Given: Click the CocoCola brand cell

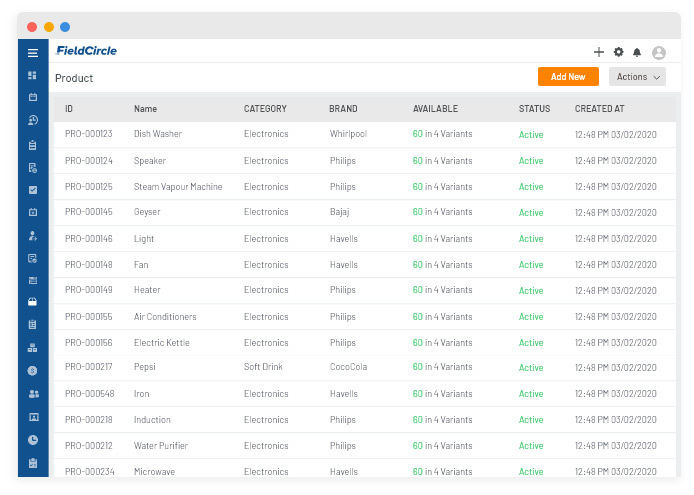Looking at the screenshot, I should (348, 367).
